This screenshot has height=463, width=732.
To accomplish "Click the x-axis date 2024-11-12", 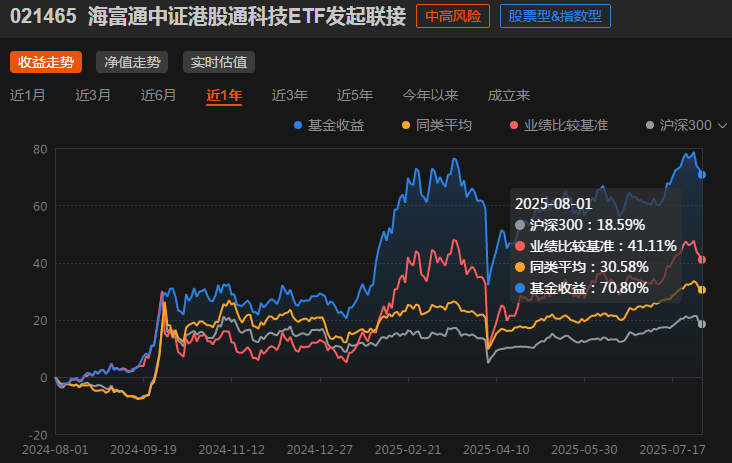I will click(x=232, y=449).
